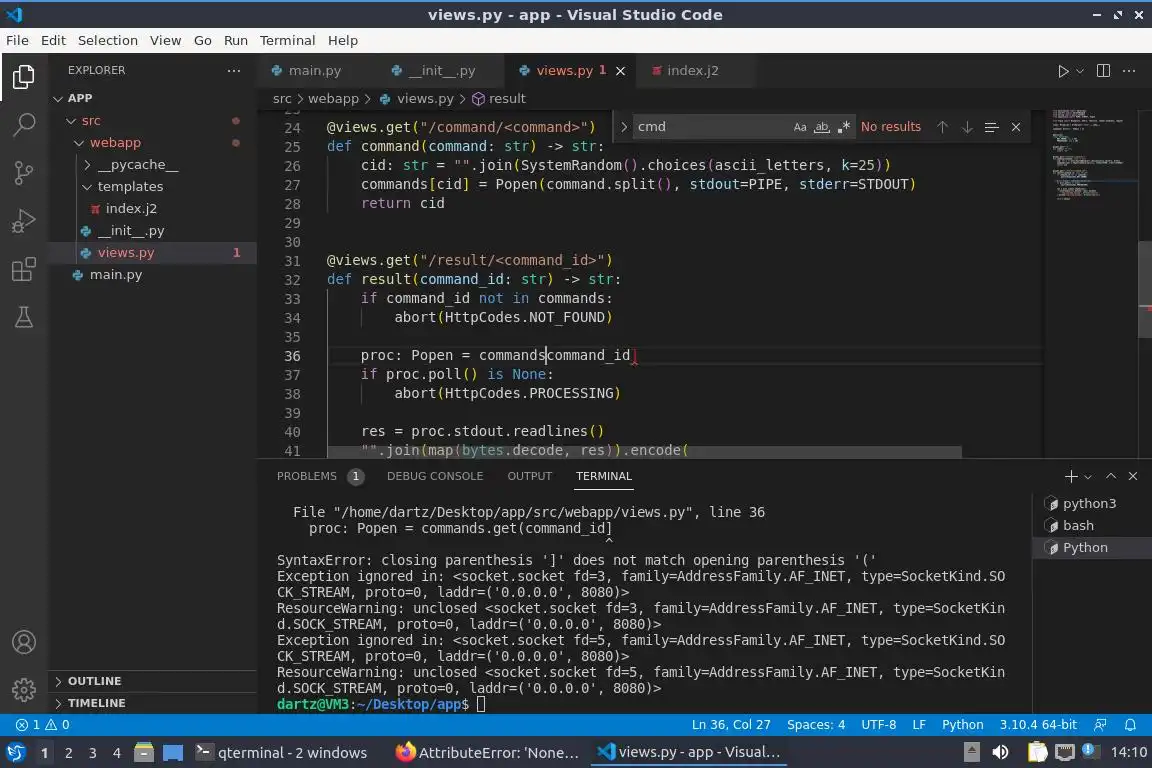
Task: Show the OUTPUT panel tab
Action: [529, 476]
